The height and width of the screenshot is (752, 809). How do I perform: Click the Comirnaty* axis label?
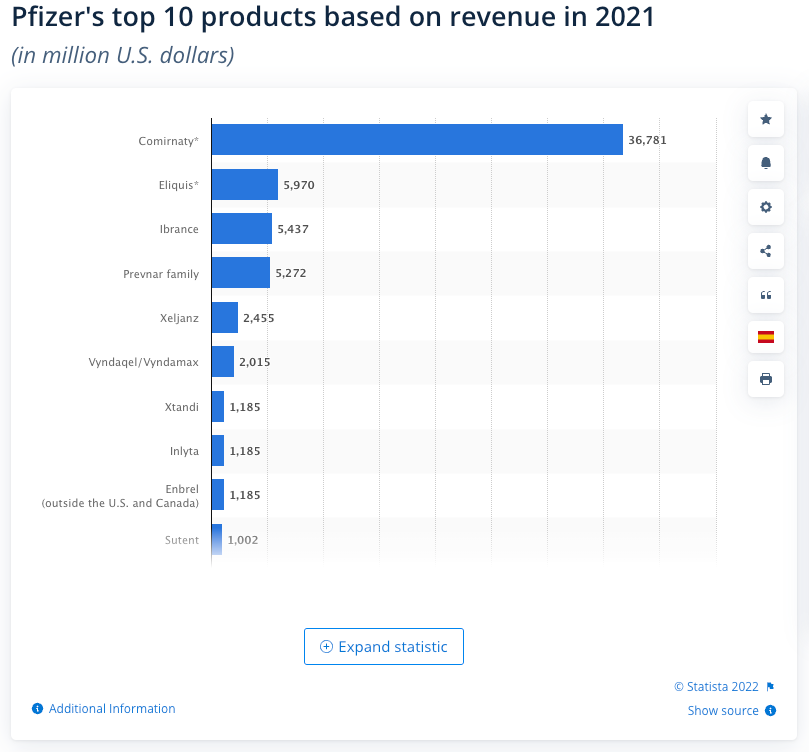(168, 141)
